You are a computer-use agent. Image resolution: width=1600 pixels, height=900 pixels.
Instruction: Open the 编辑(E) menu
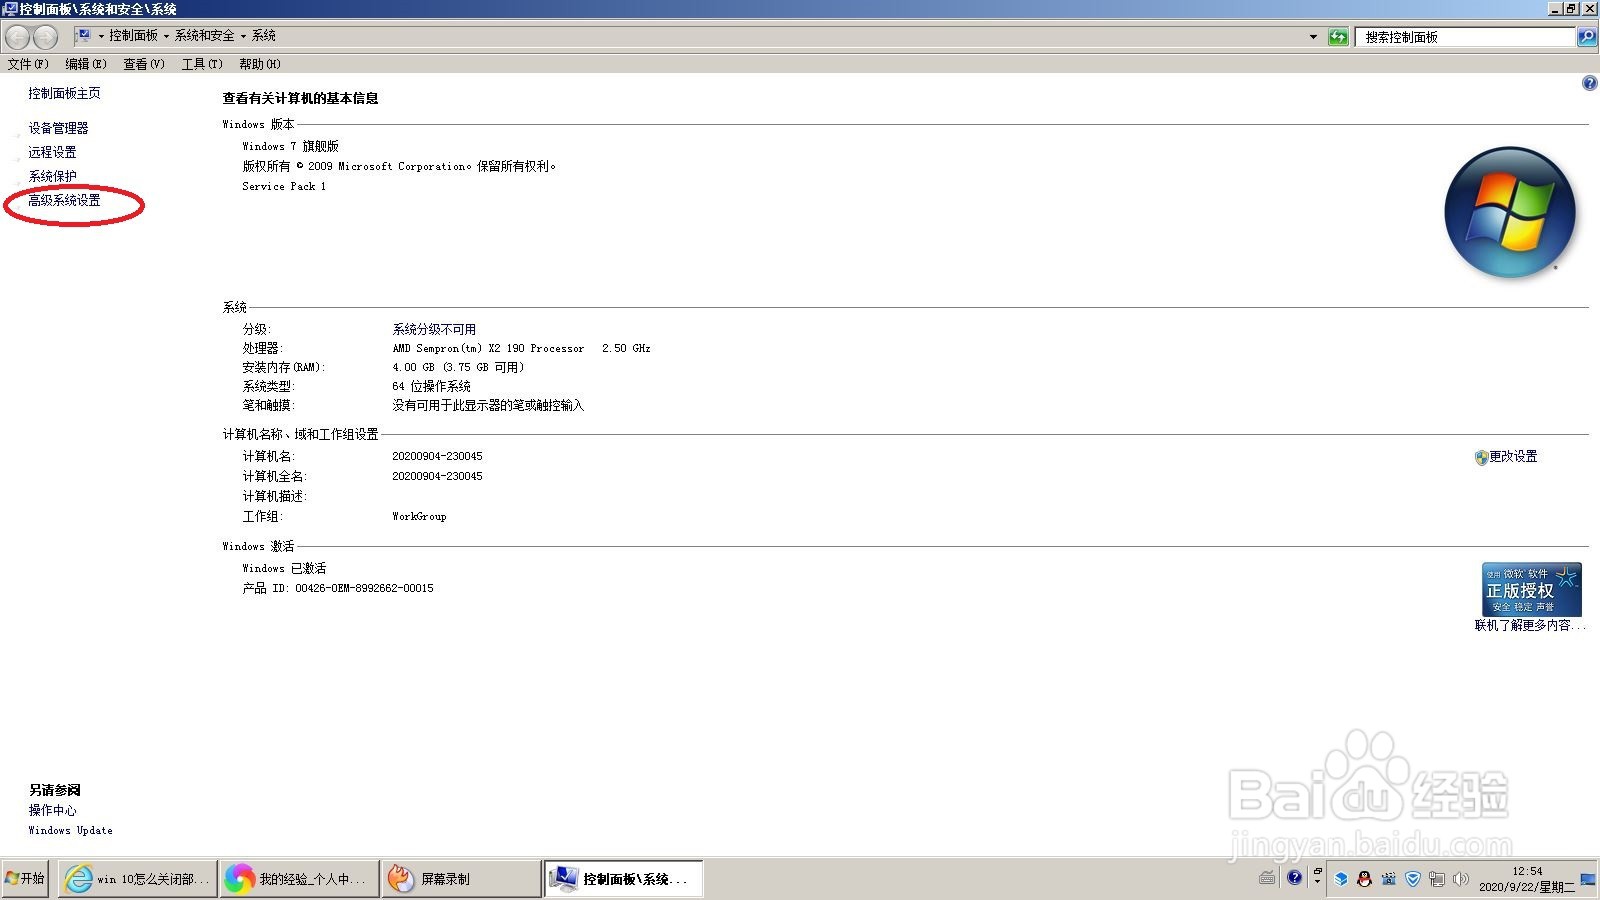(86, 64)
